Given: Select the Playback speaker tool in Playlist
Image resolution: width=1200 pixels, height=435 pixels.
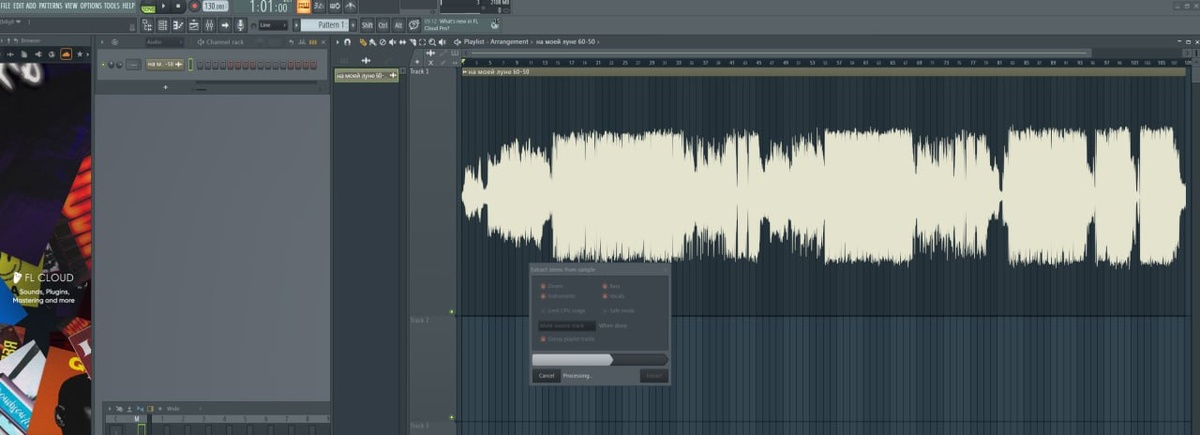Looking at the screenshot, I should pyautogui.click(x=442, y=42).
